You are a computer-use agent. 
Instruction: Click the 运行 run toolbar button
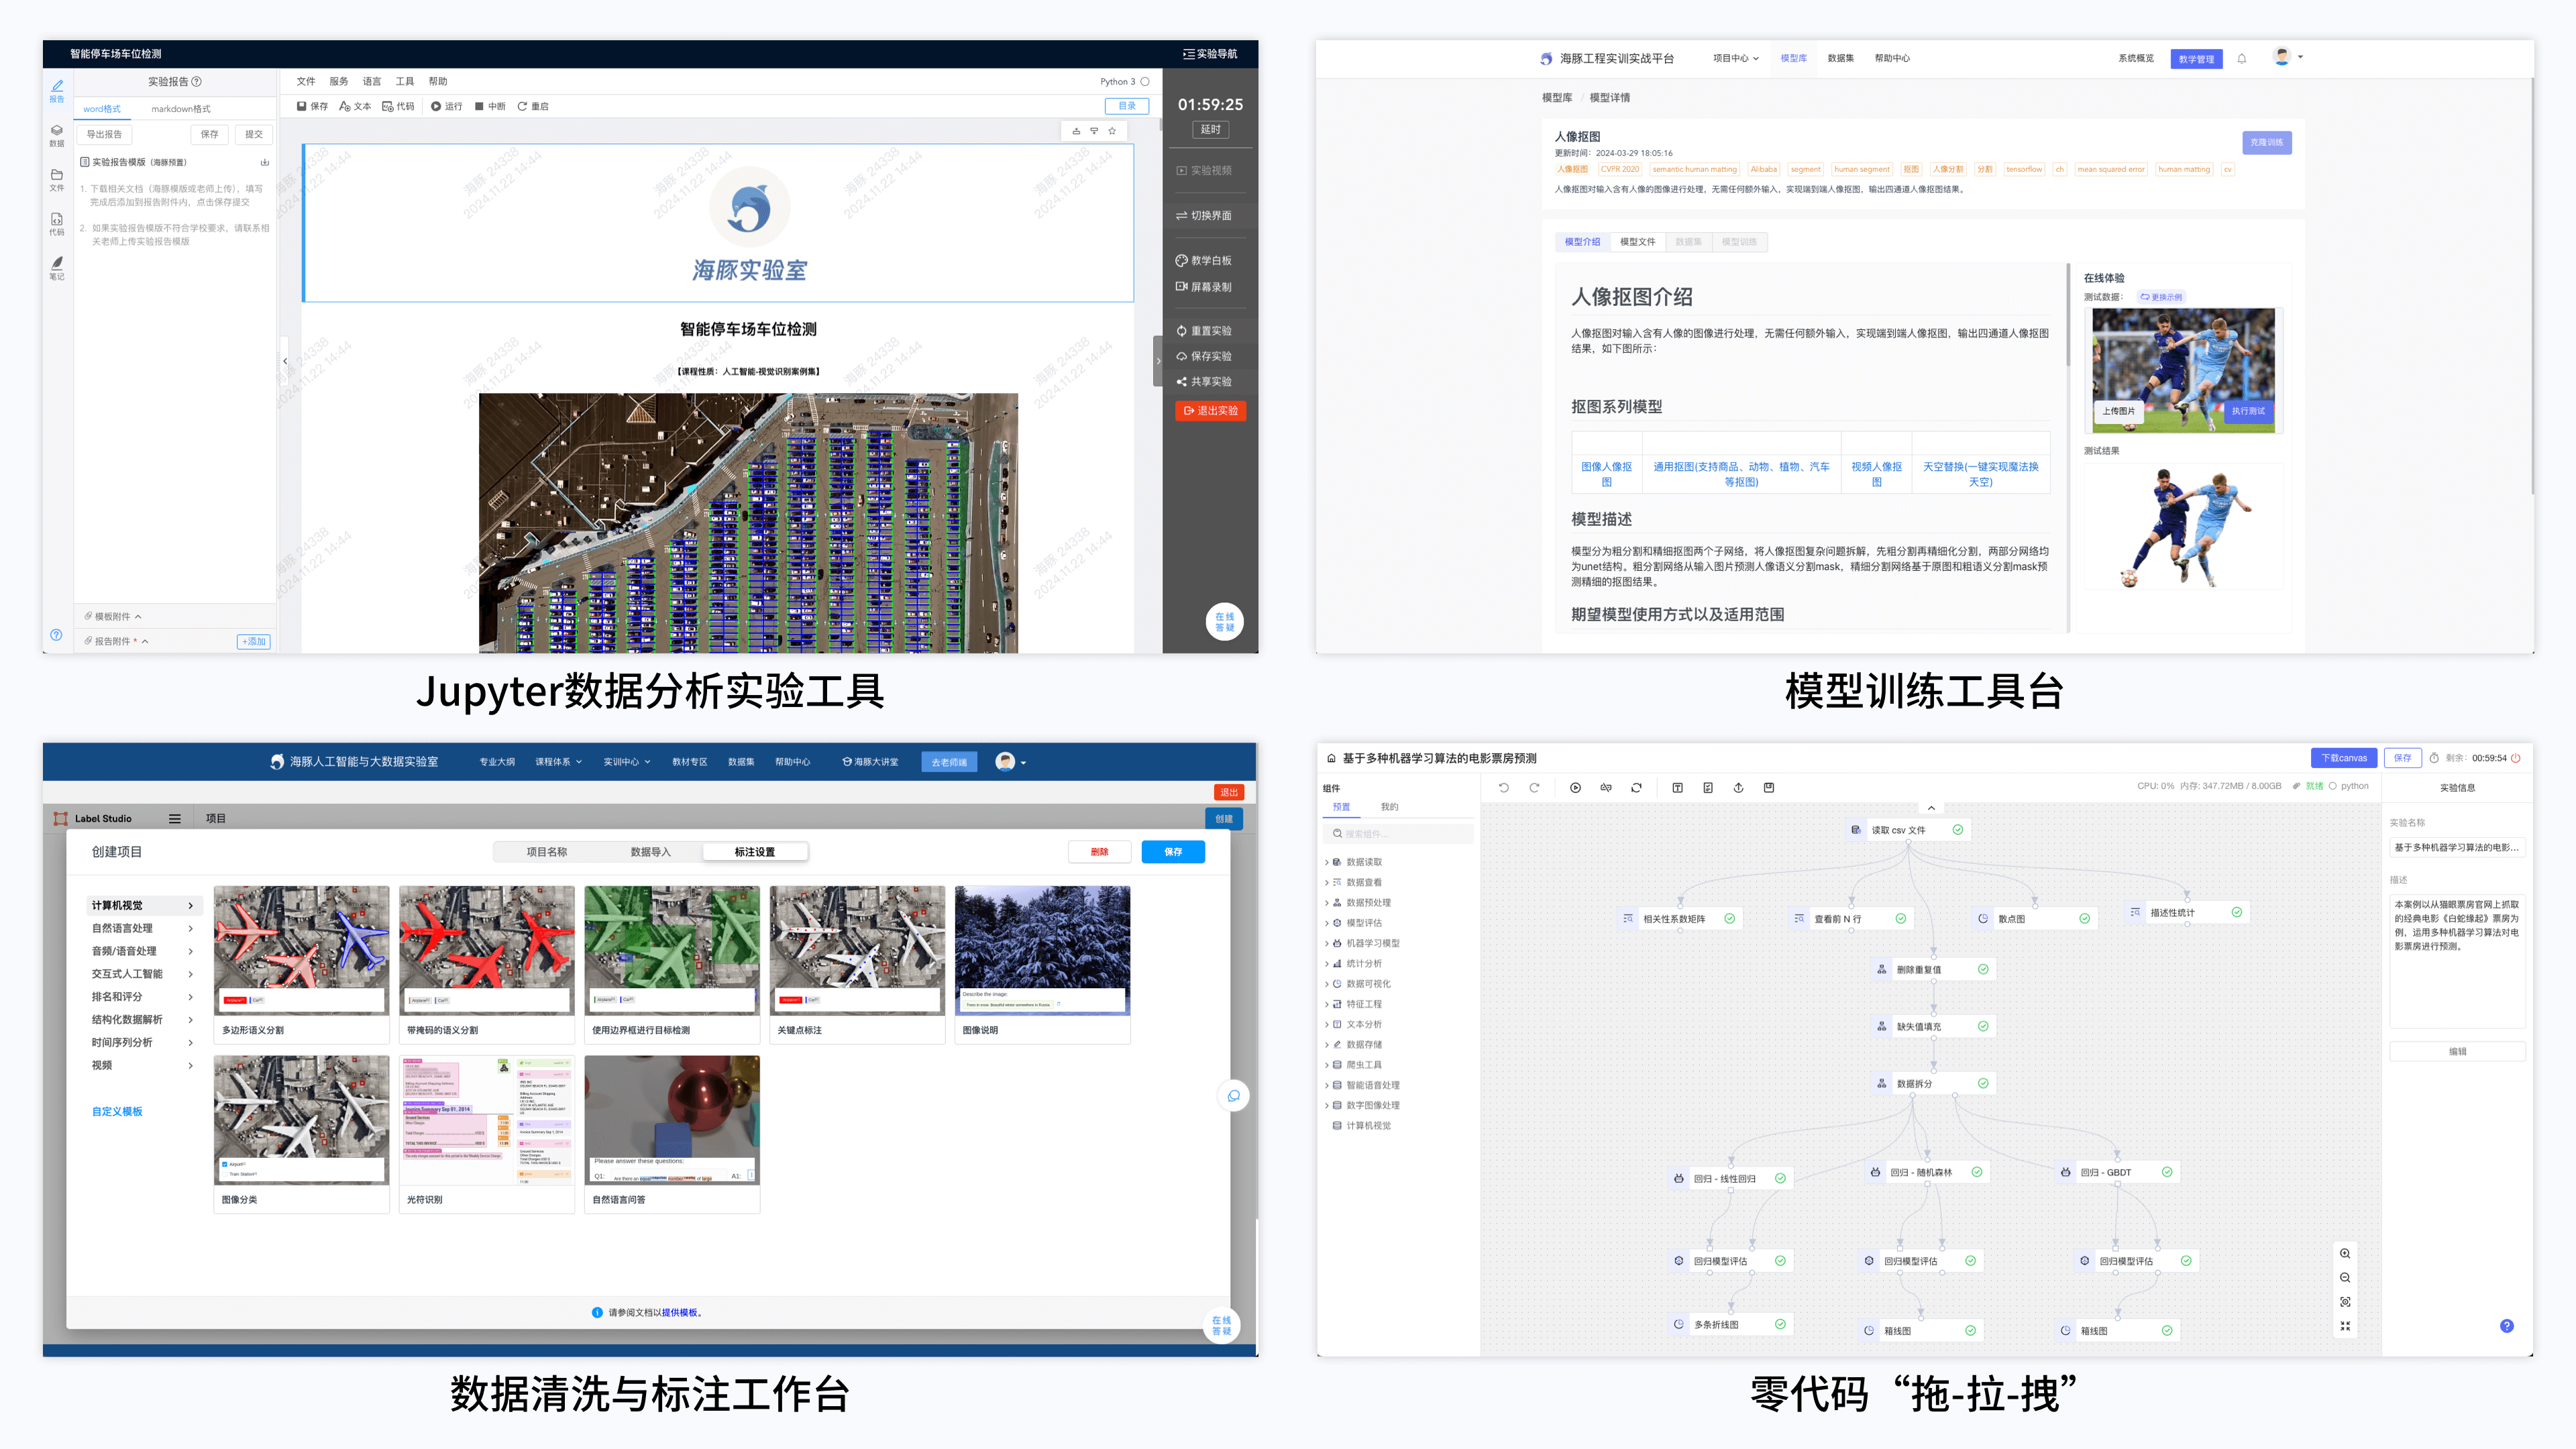(447, 106)
